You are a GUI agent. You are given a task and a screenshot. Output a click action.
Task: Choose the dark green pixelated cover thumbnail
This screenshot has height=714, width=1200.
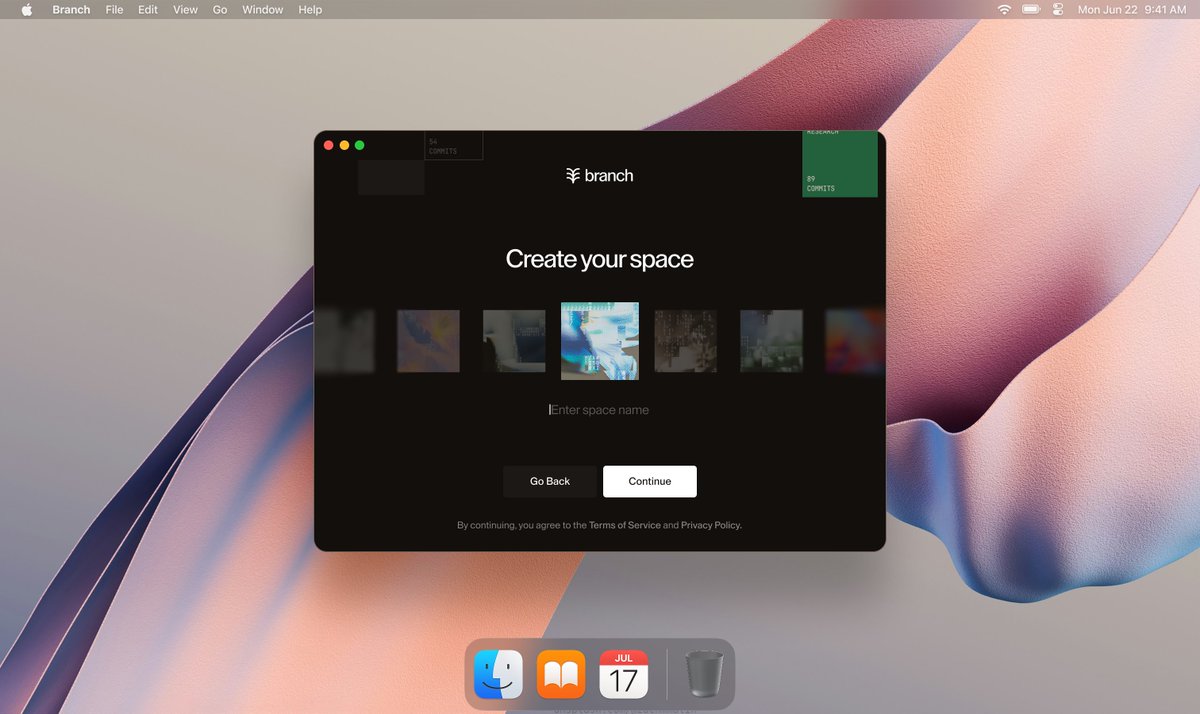[771, 341]
